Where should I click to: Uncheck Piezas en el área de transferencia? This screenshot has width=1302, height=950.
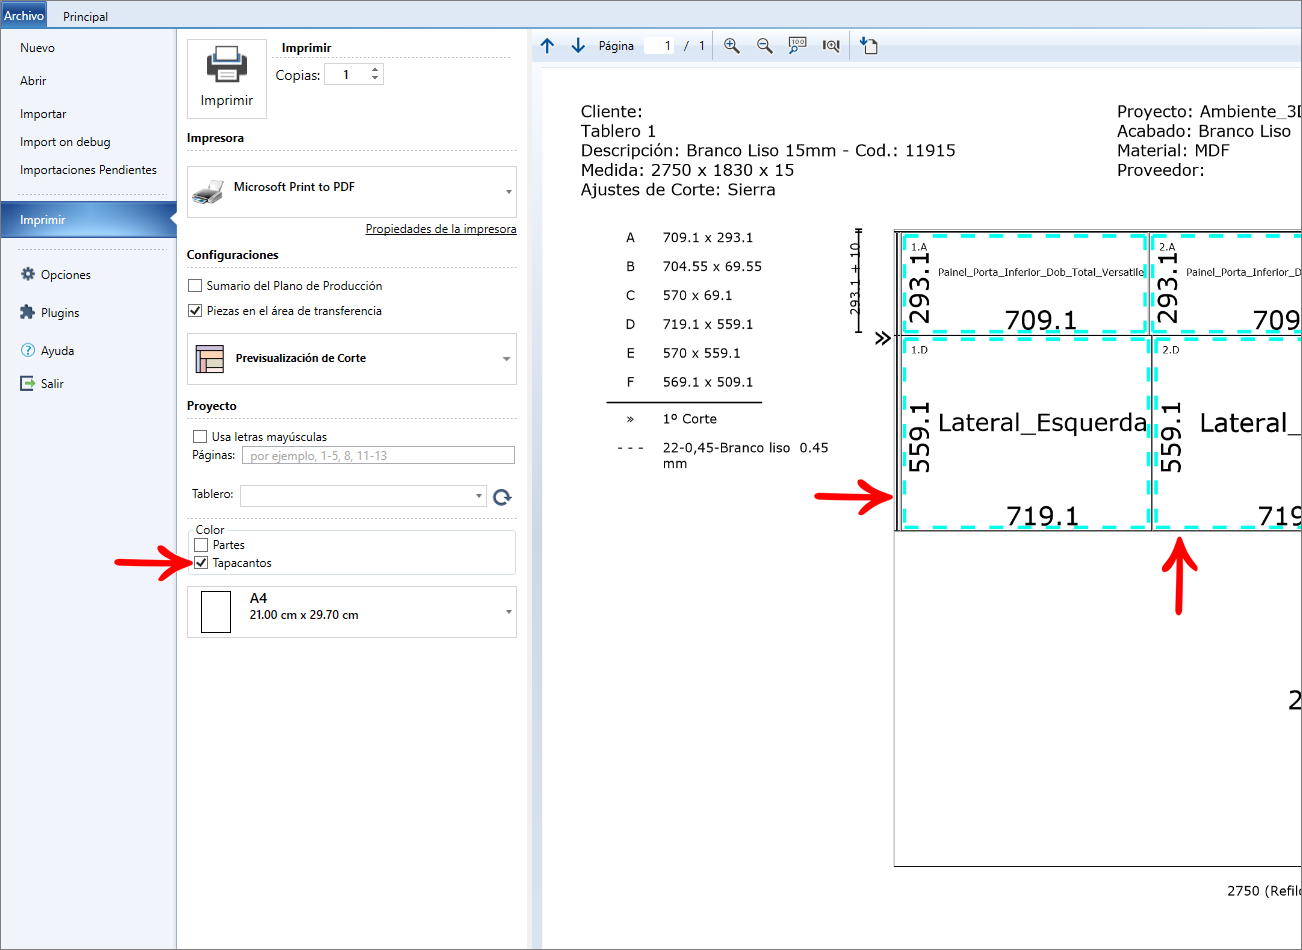[195, 311]
